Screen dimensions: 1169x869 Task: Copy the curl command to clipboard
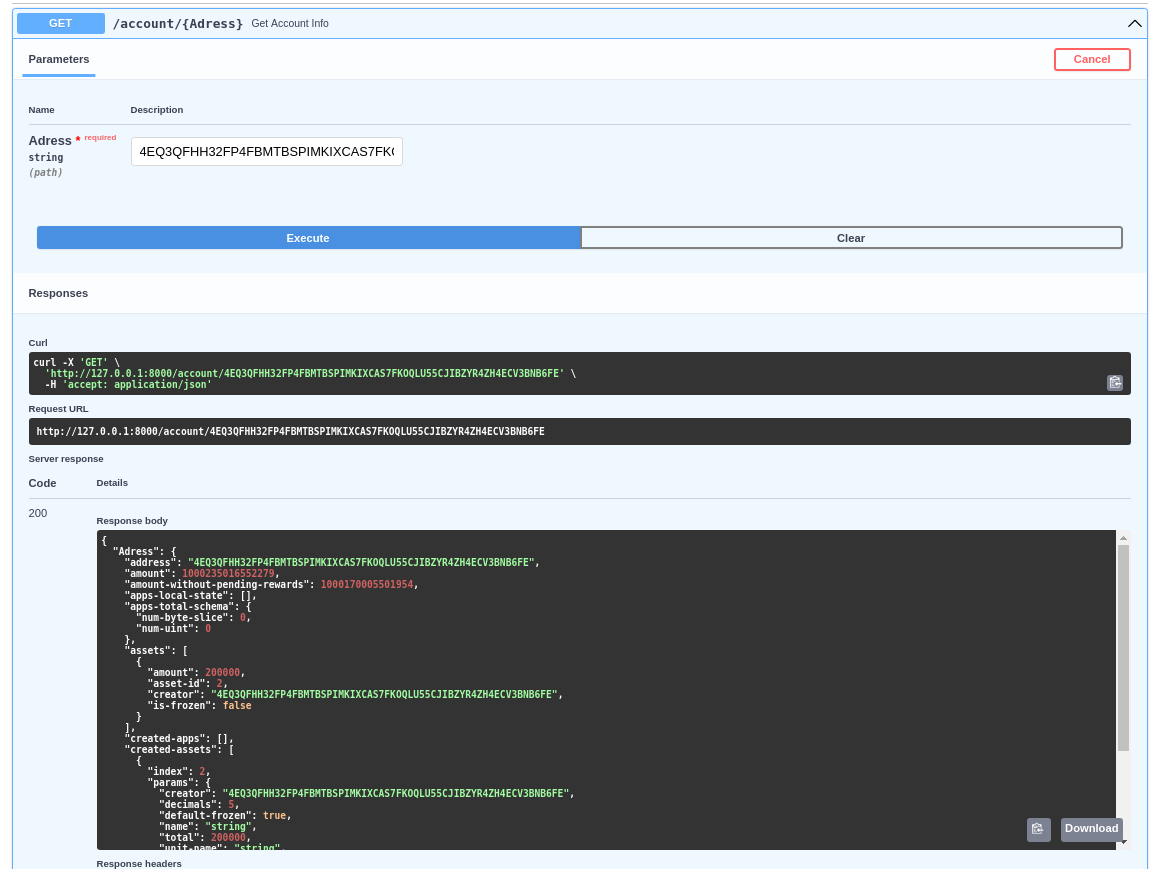1115,382
